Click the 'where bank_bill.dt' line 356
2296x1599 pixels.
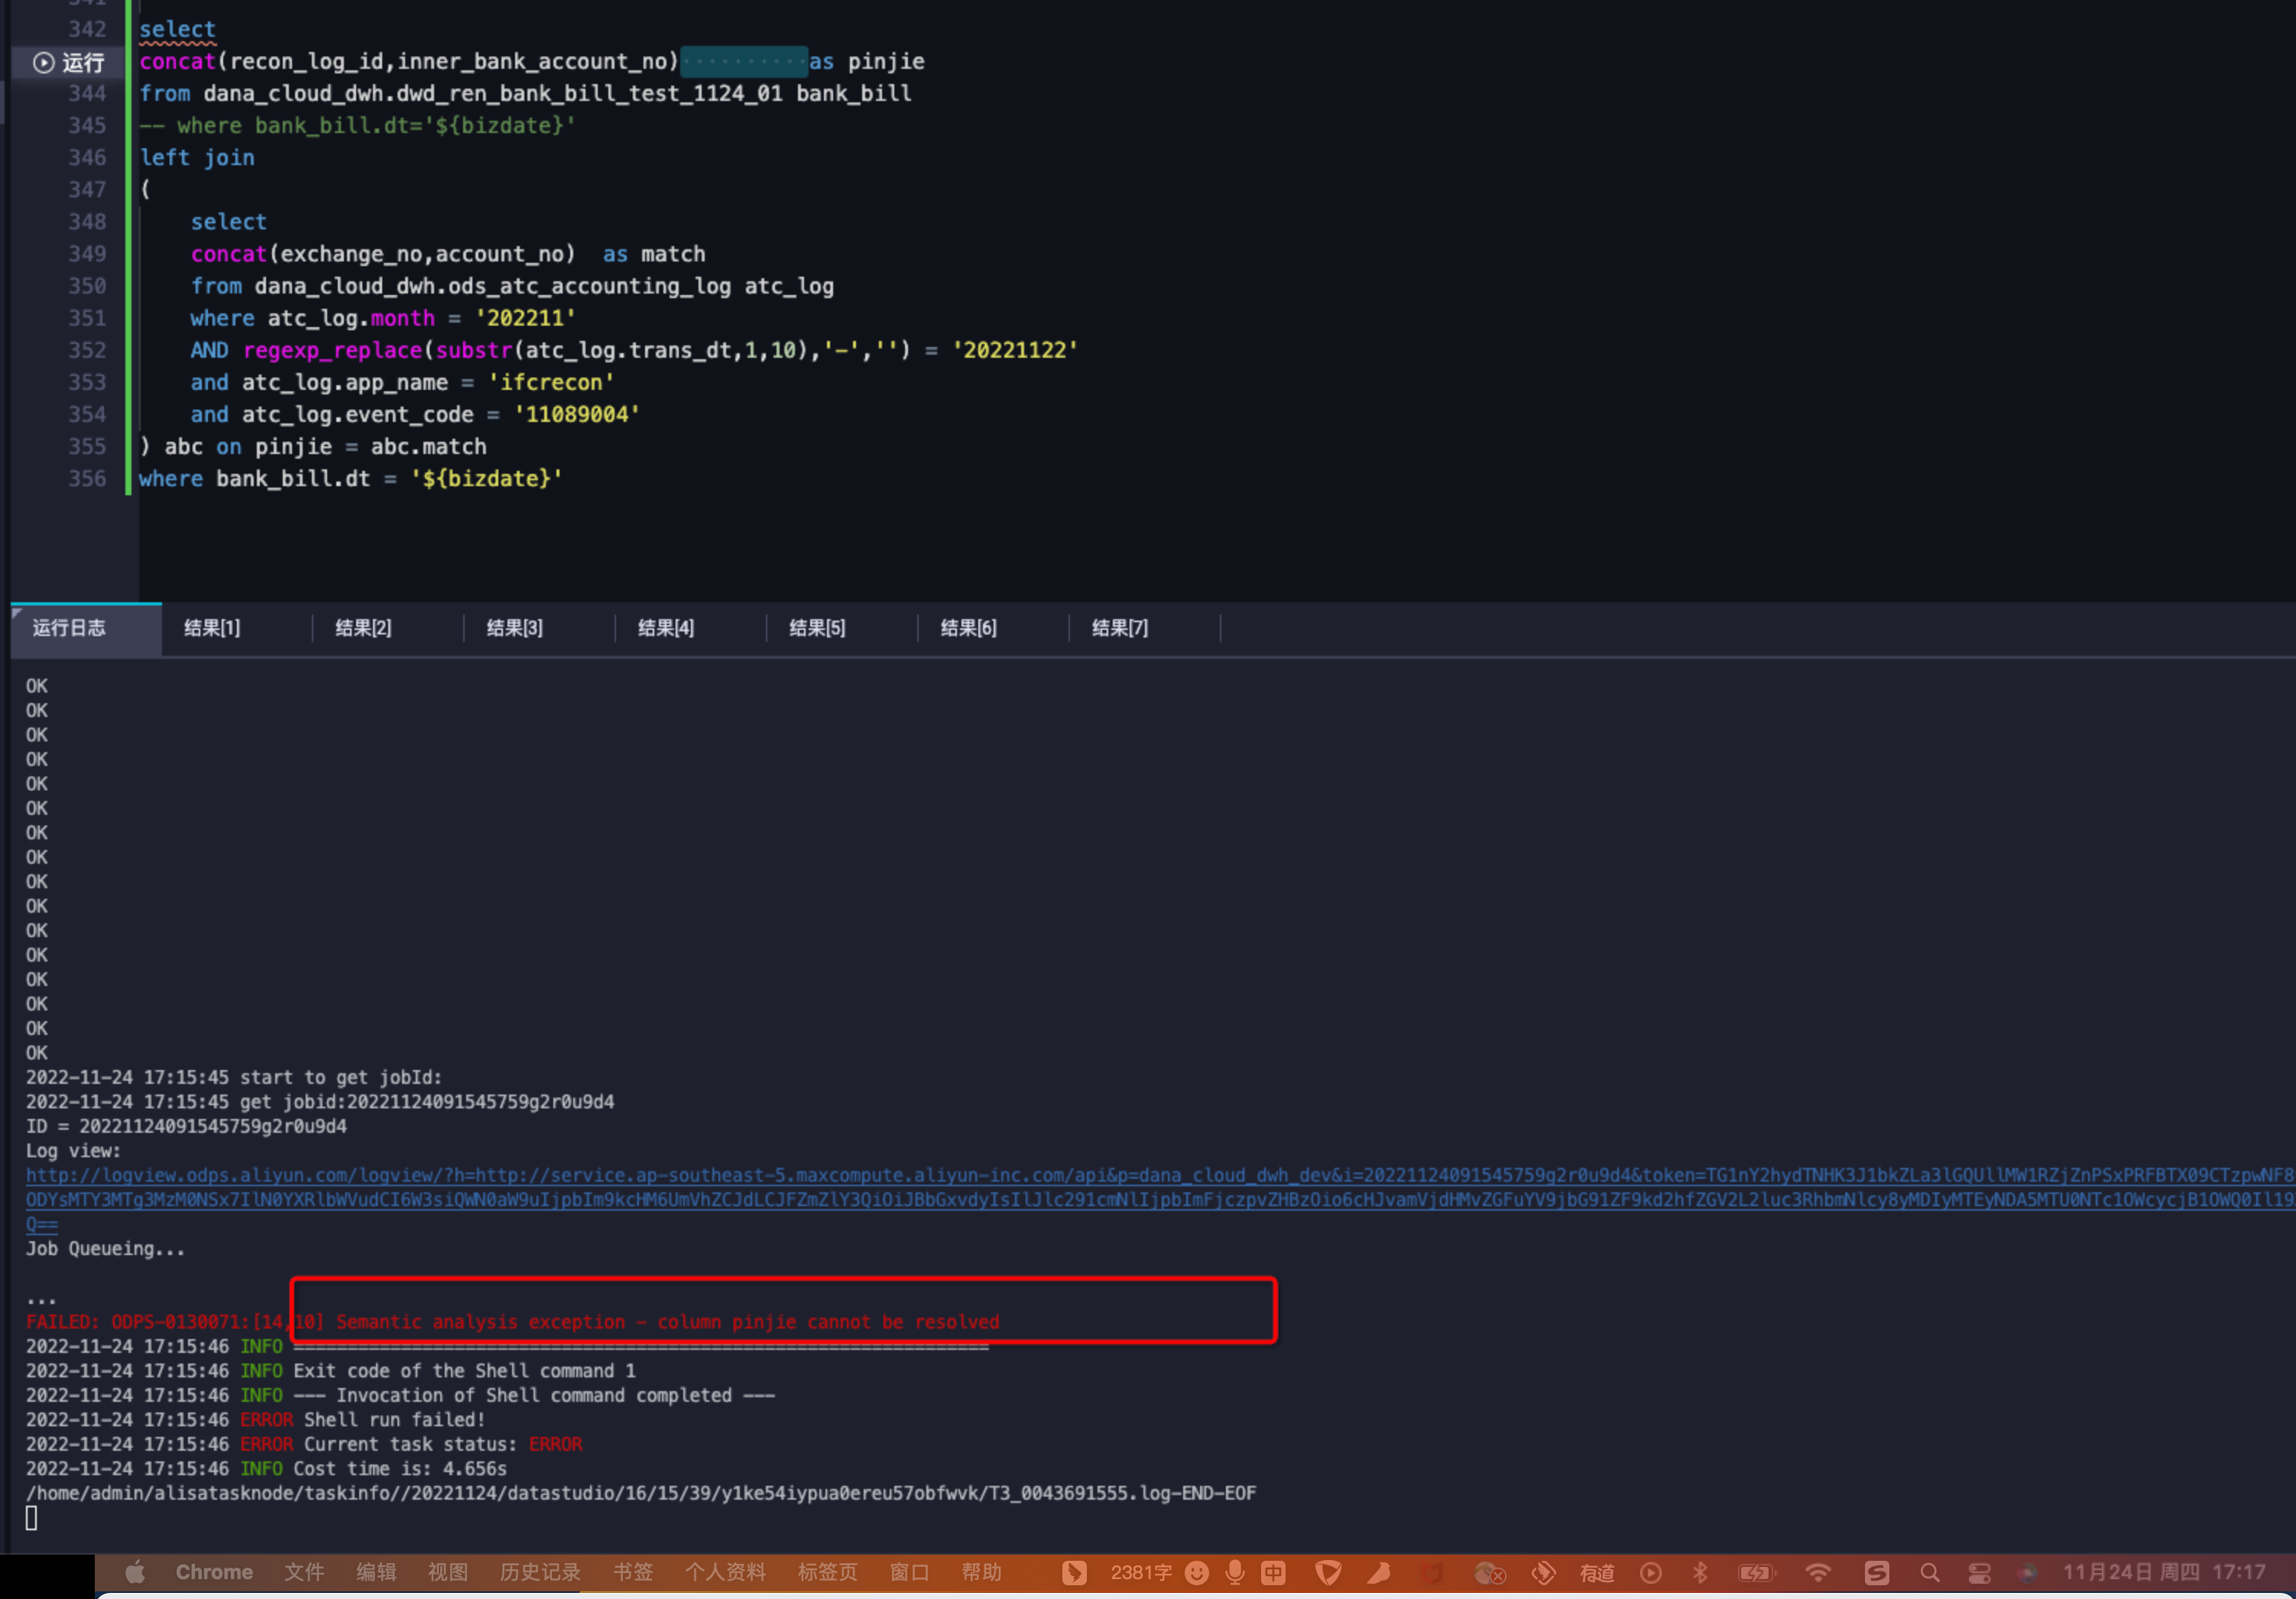(351, 478)
